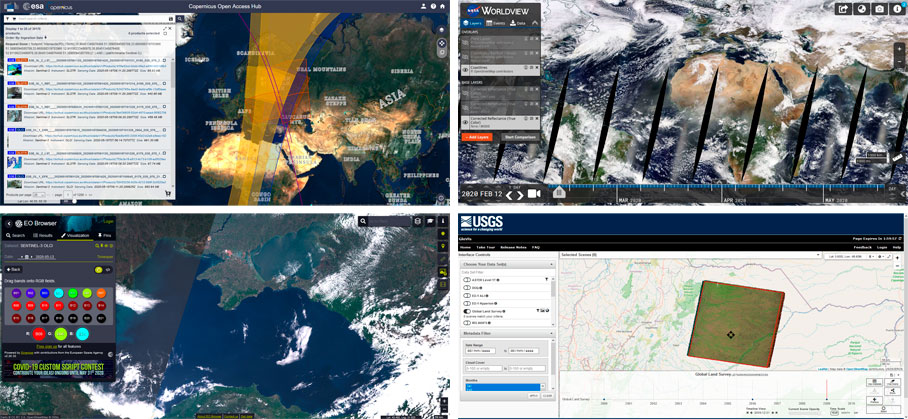Click page number field in Copernicus list

[68, 195]
